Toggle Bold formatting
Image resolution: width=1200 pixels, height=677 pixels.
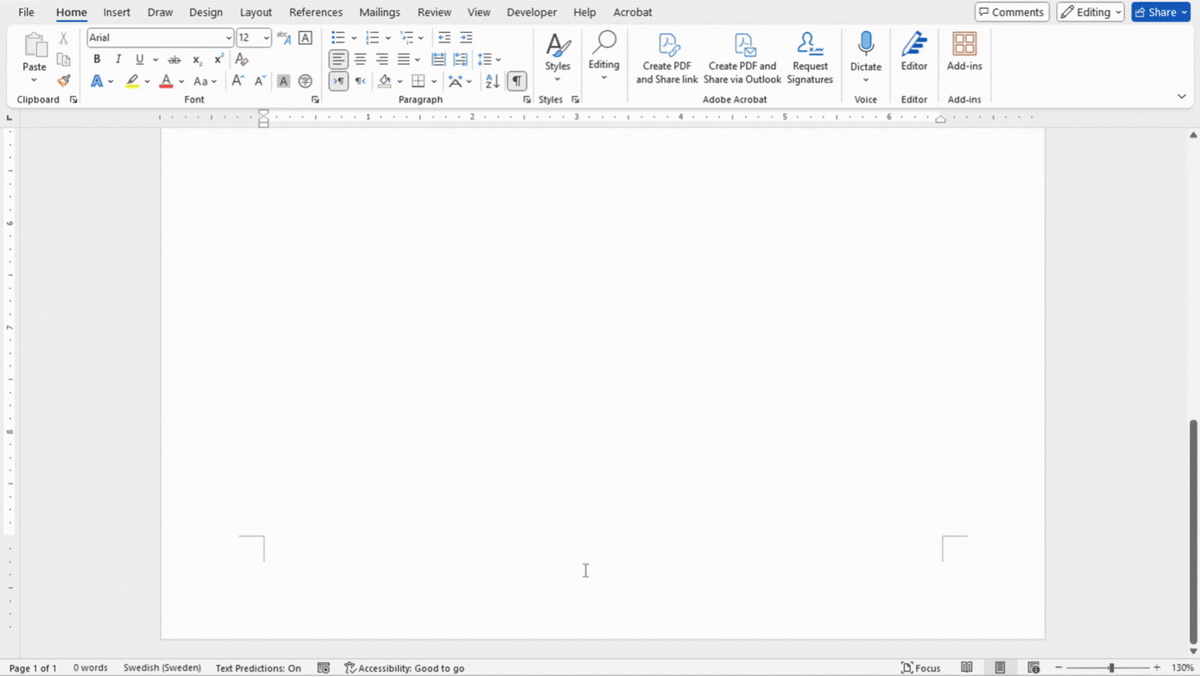(x=97, y=59)
